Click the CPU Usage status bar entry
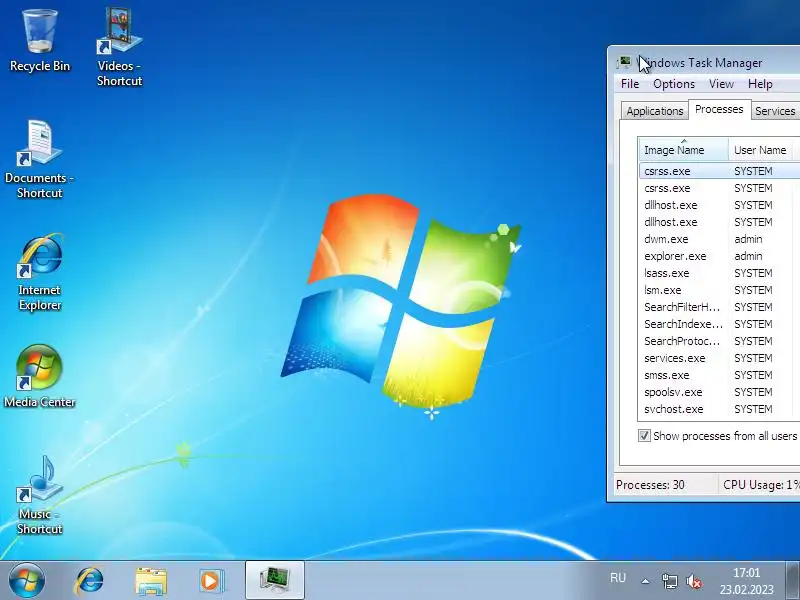800x600 pixels. (x=761, y=485)
